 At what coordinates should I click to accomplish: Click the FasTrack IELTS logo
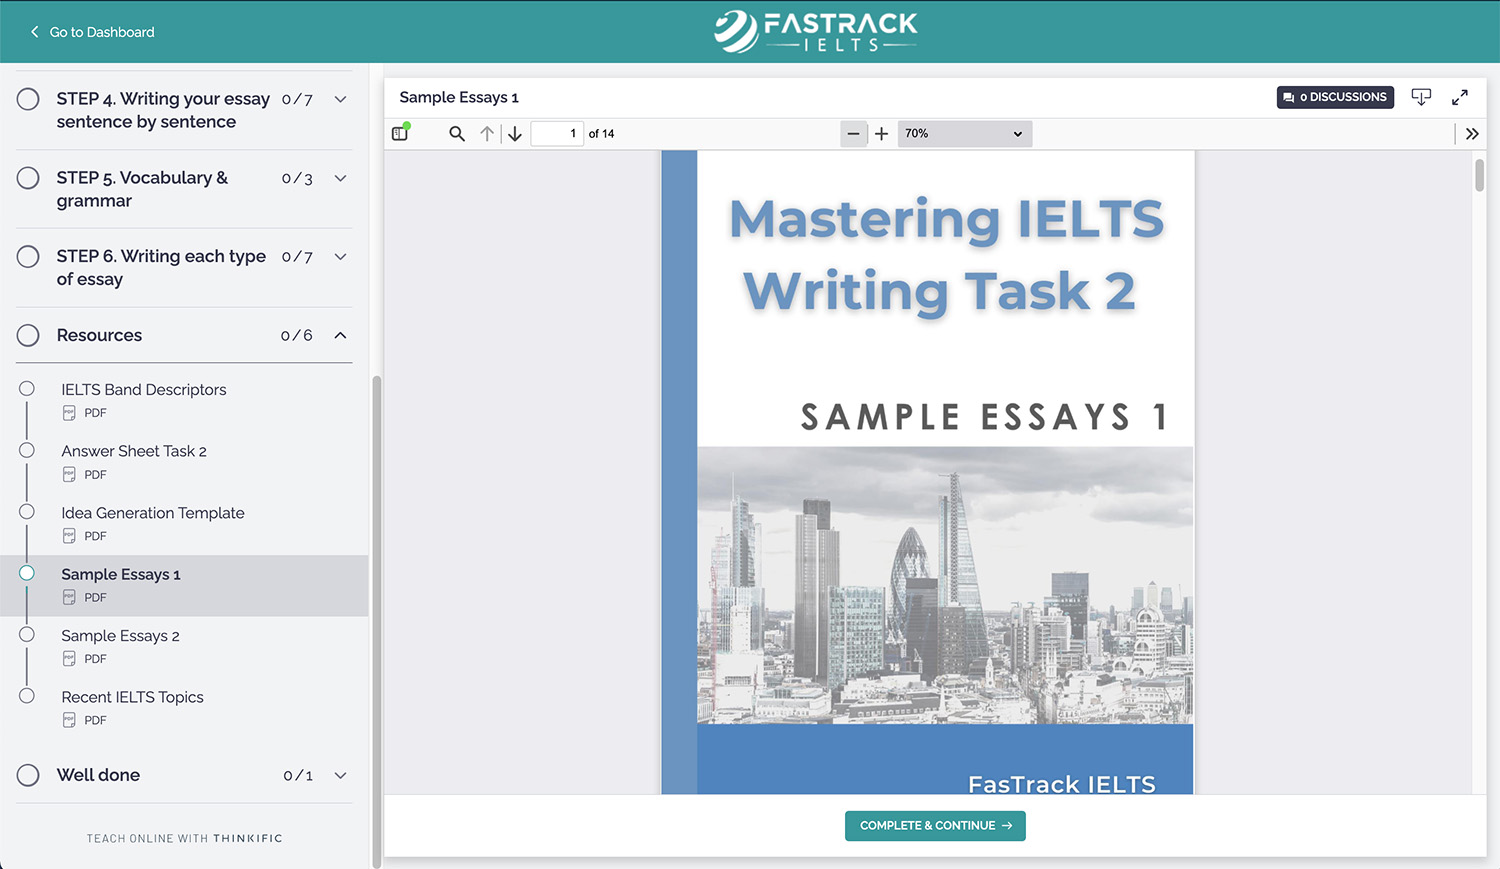[x=816, y=31]
